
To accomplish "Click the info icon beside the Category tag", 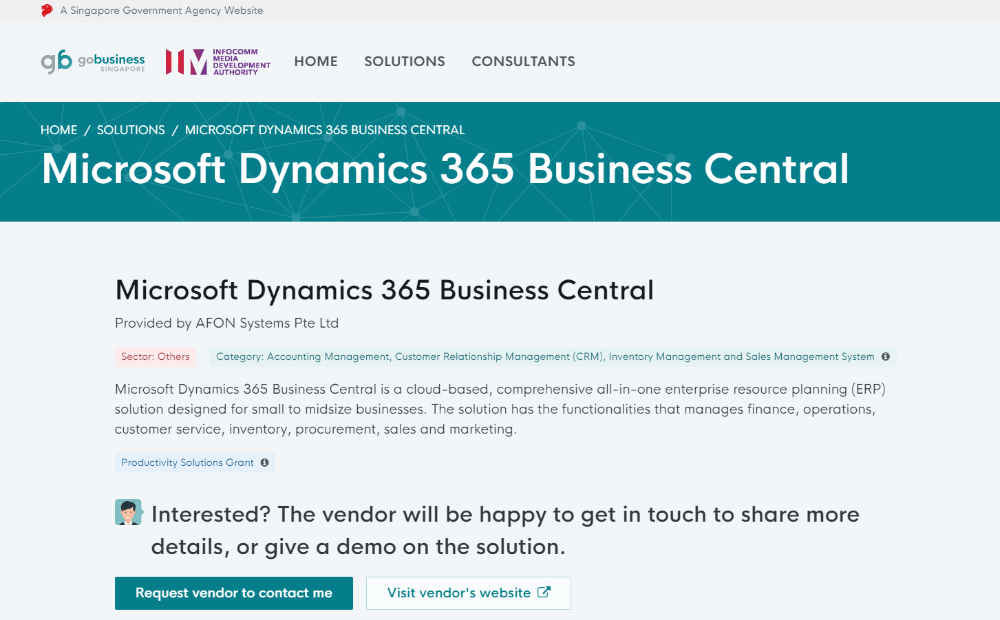I will pos(885,357).
